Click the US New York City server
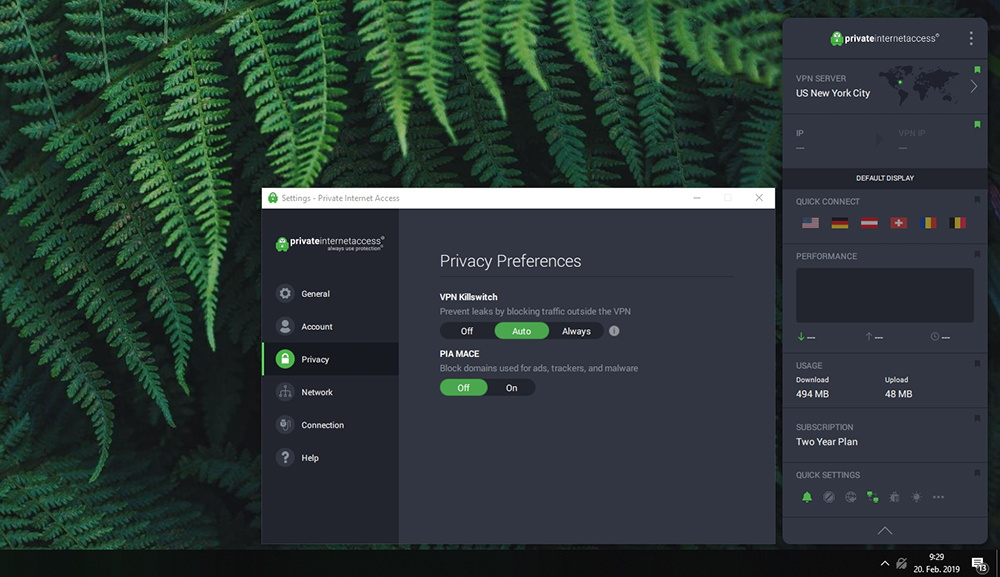Viewport: 1000px width, 577px height. (833, 93)
